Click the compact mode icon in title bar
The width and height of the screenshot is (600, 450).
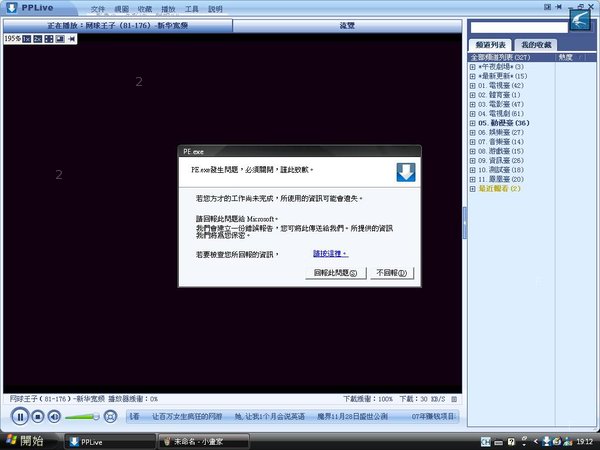548,7
